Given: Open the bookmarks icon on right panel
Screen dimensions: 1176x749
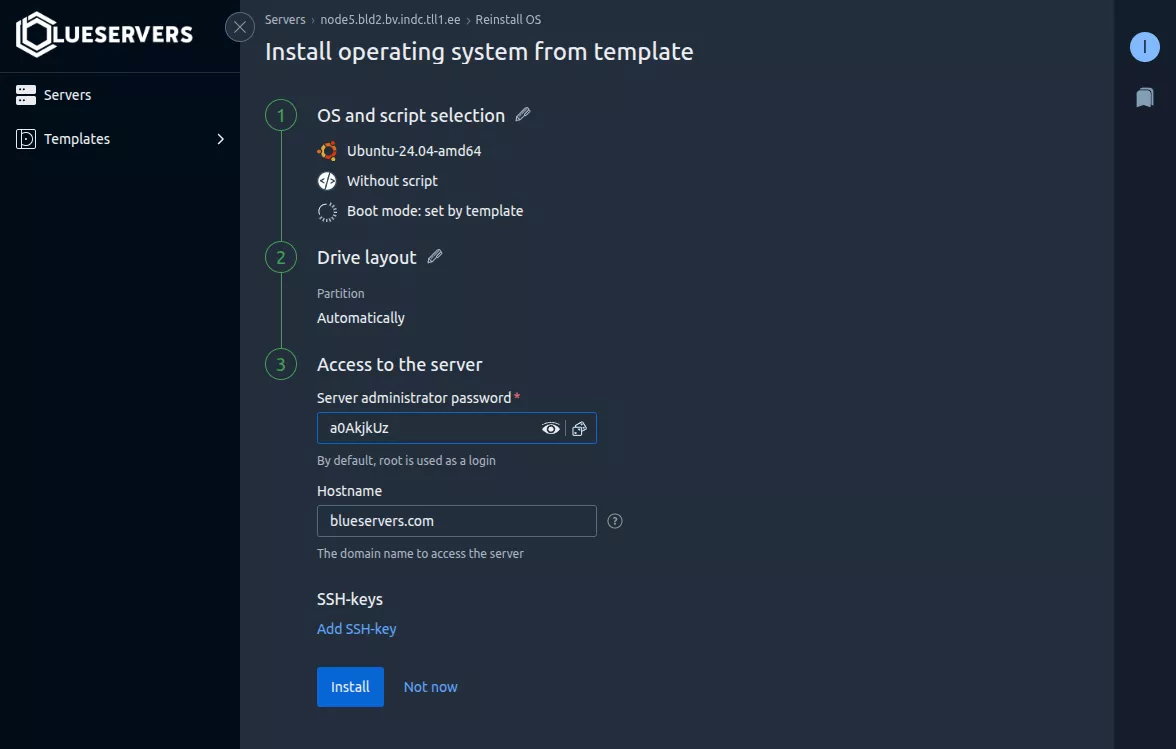Looking at the screenshot, I should tap(1144, 97).
